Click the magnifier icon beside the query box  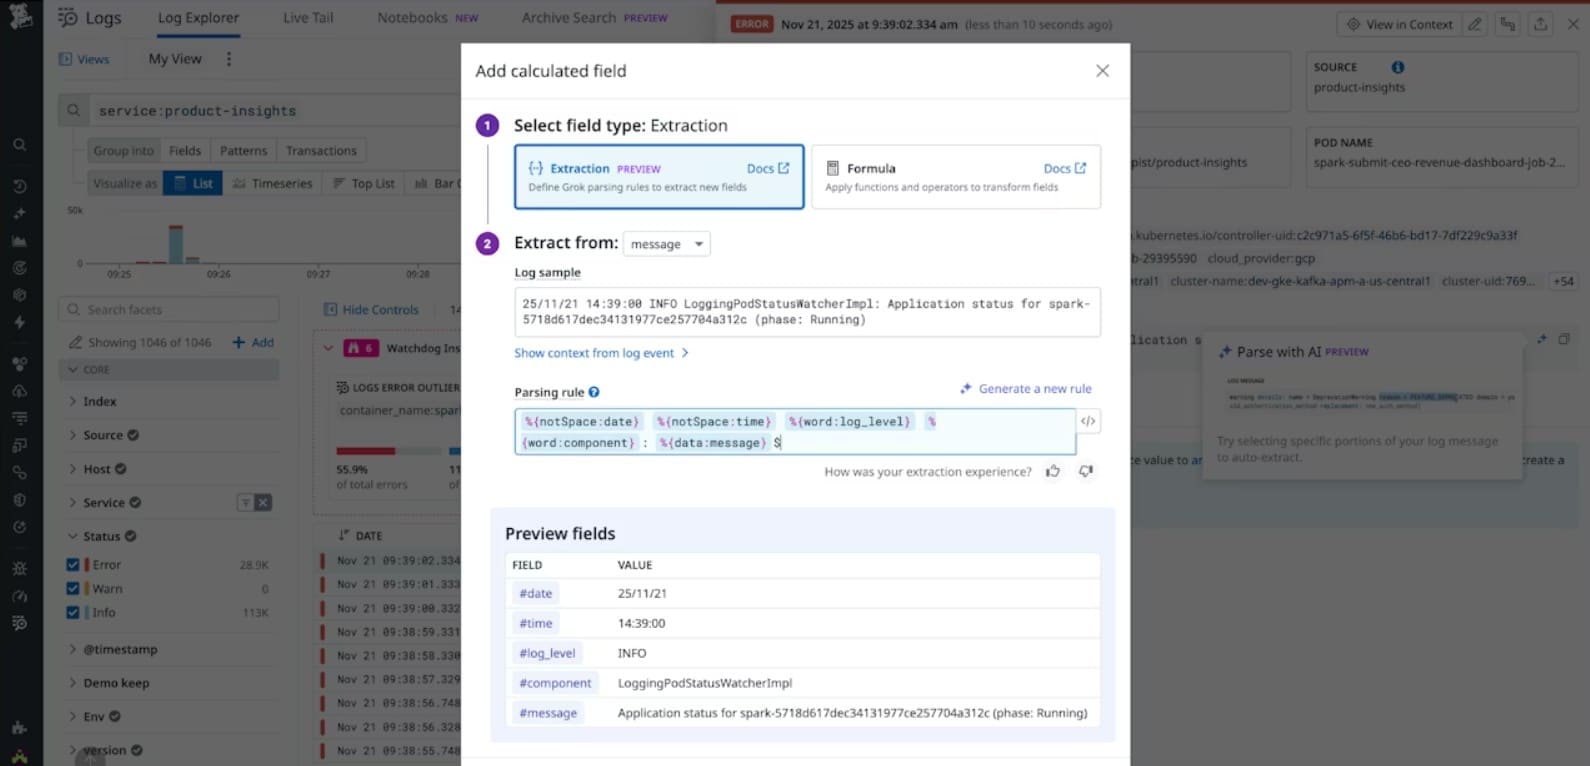tap(73, 111)
